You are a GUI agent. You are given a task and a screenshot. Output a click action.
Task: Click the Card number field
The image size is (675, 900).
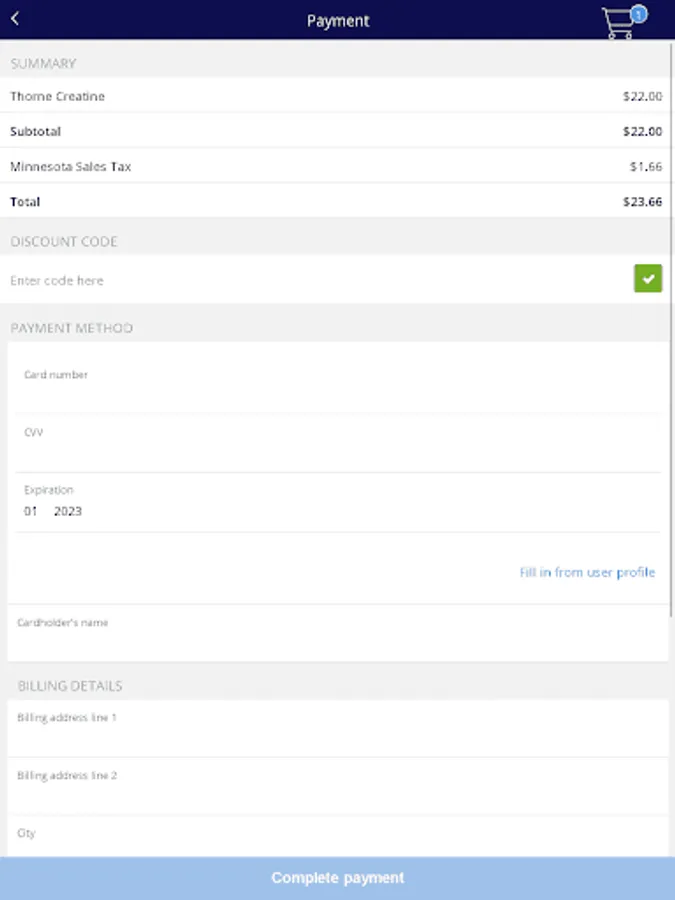[x=338, y=390]
